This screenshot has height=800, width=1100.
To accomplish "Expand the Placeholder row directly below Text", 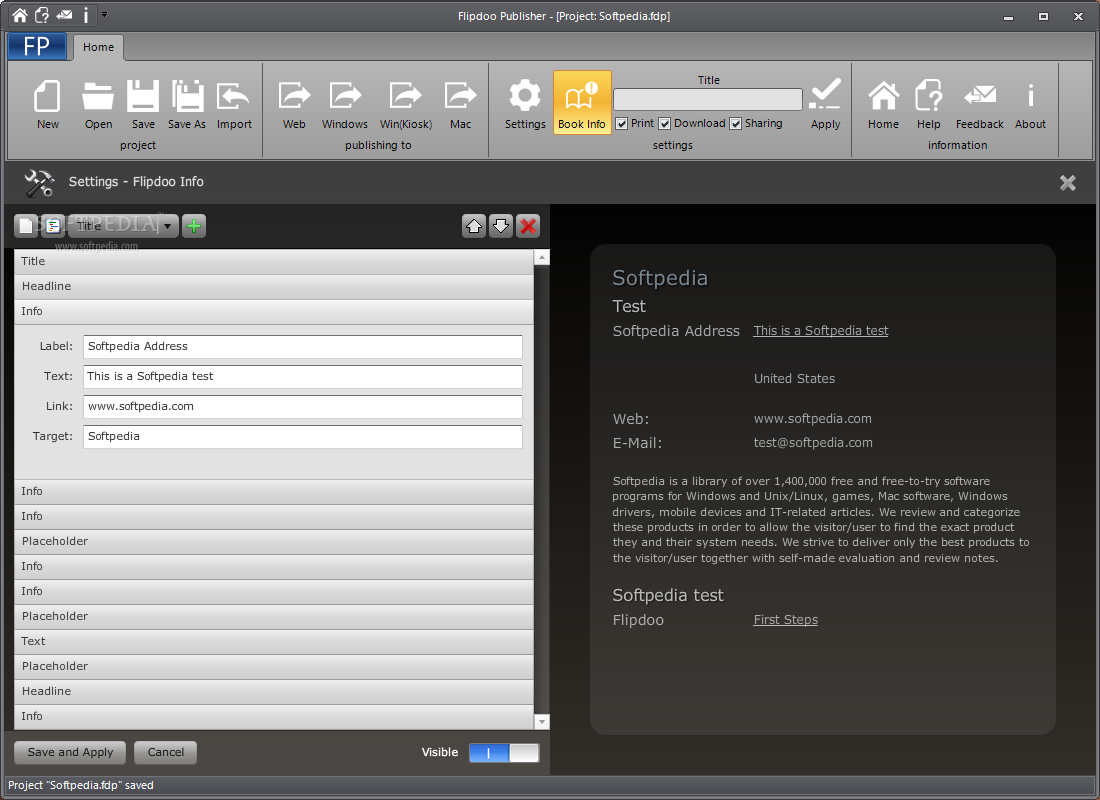I will coord(274,667).
